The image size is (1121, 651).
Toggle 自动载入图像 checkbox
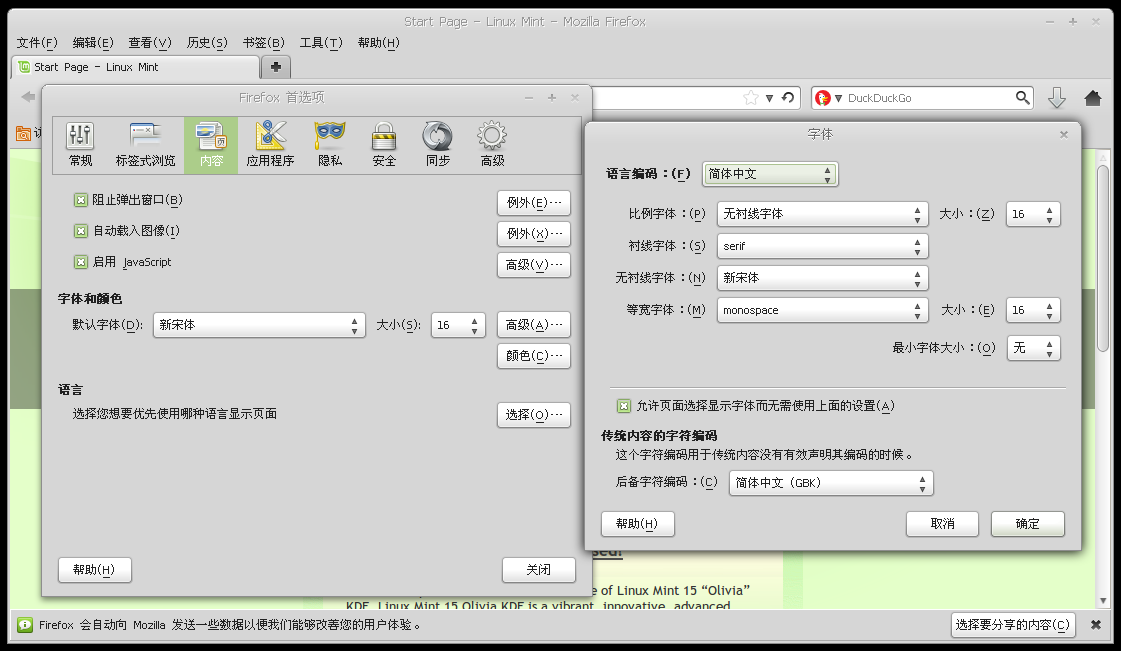pyautogui.click(x=81, y=231)
